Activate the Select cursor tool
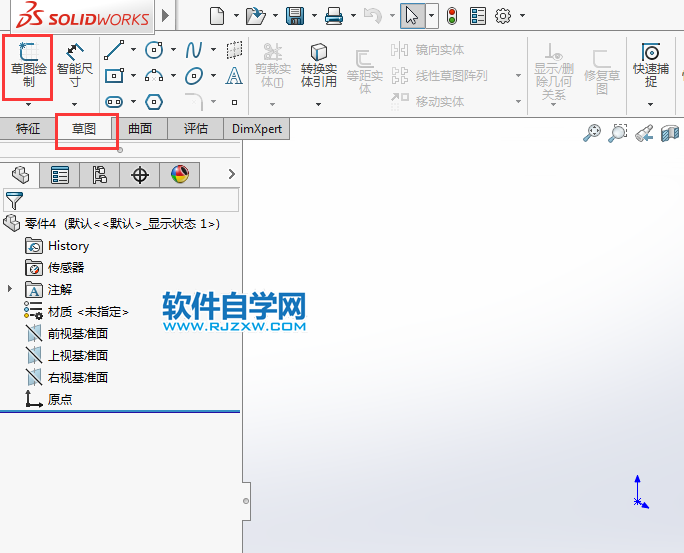Viewport: 684px width, 553px height. click(412, 16)
